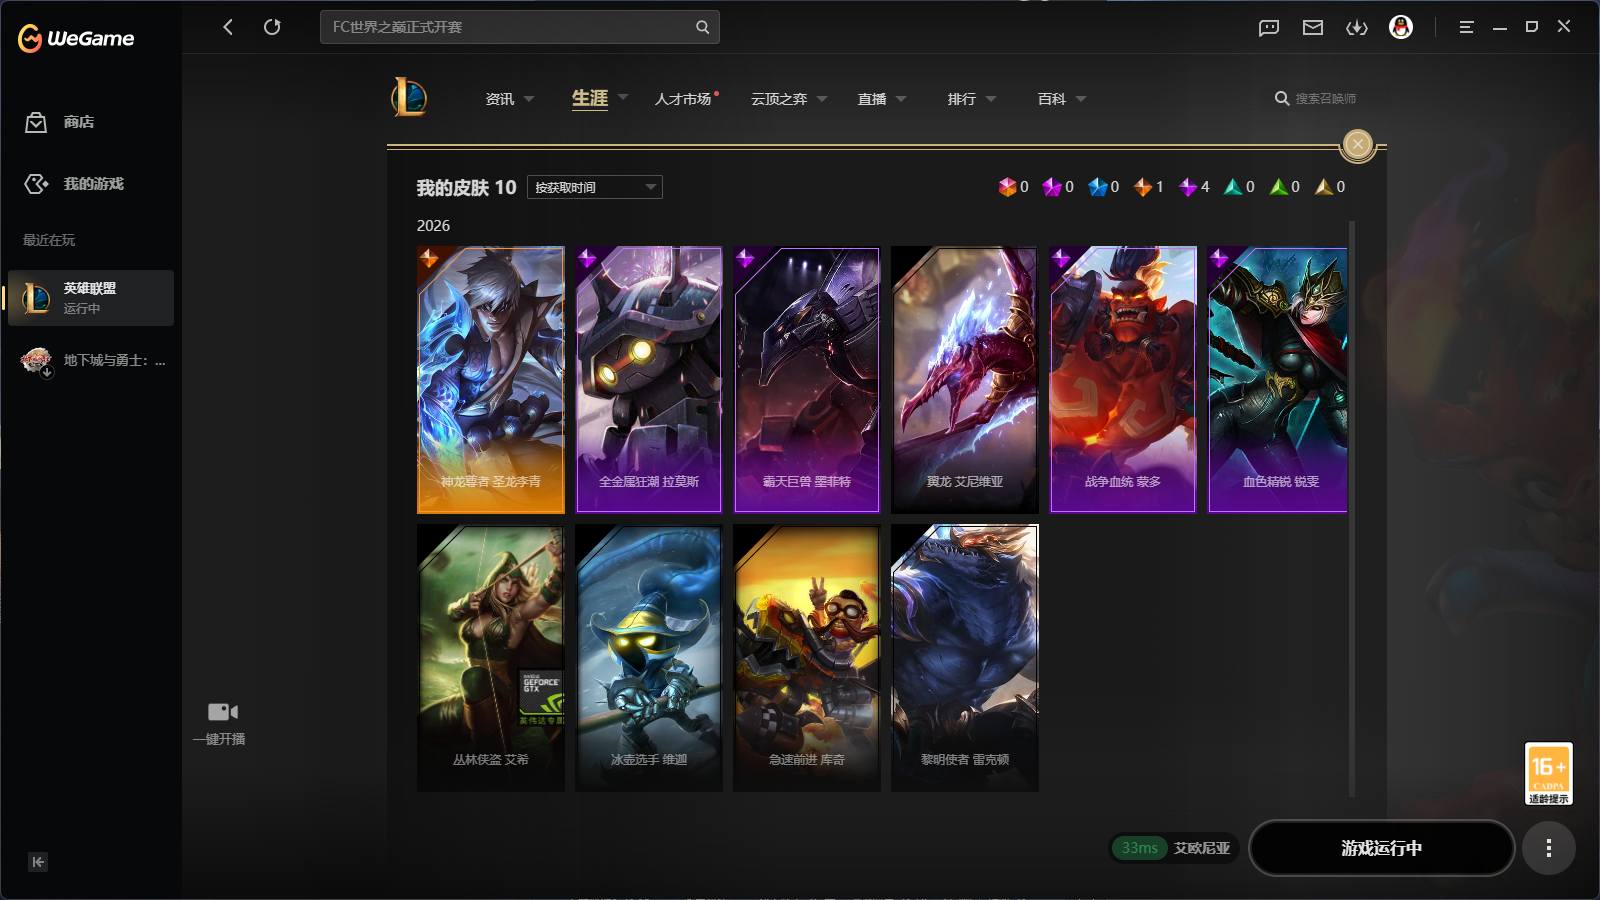Click the blue gem counter
Image resolution: width=1600 pixels, height=900 pixels.
click(1104, 187)
